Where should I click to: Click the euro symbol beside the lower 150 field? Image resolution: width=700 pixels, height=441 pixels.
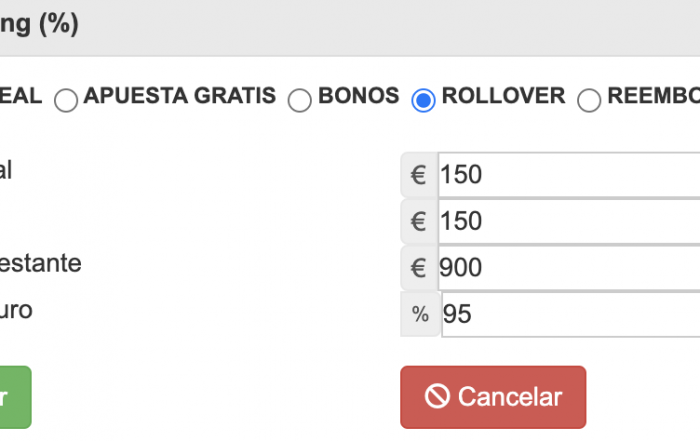419,221
